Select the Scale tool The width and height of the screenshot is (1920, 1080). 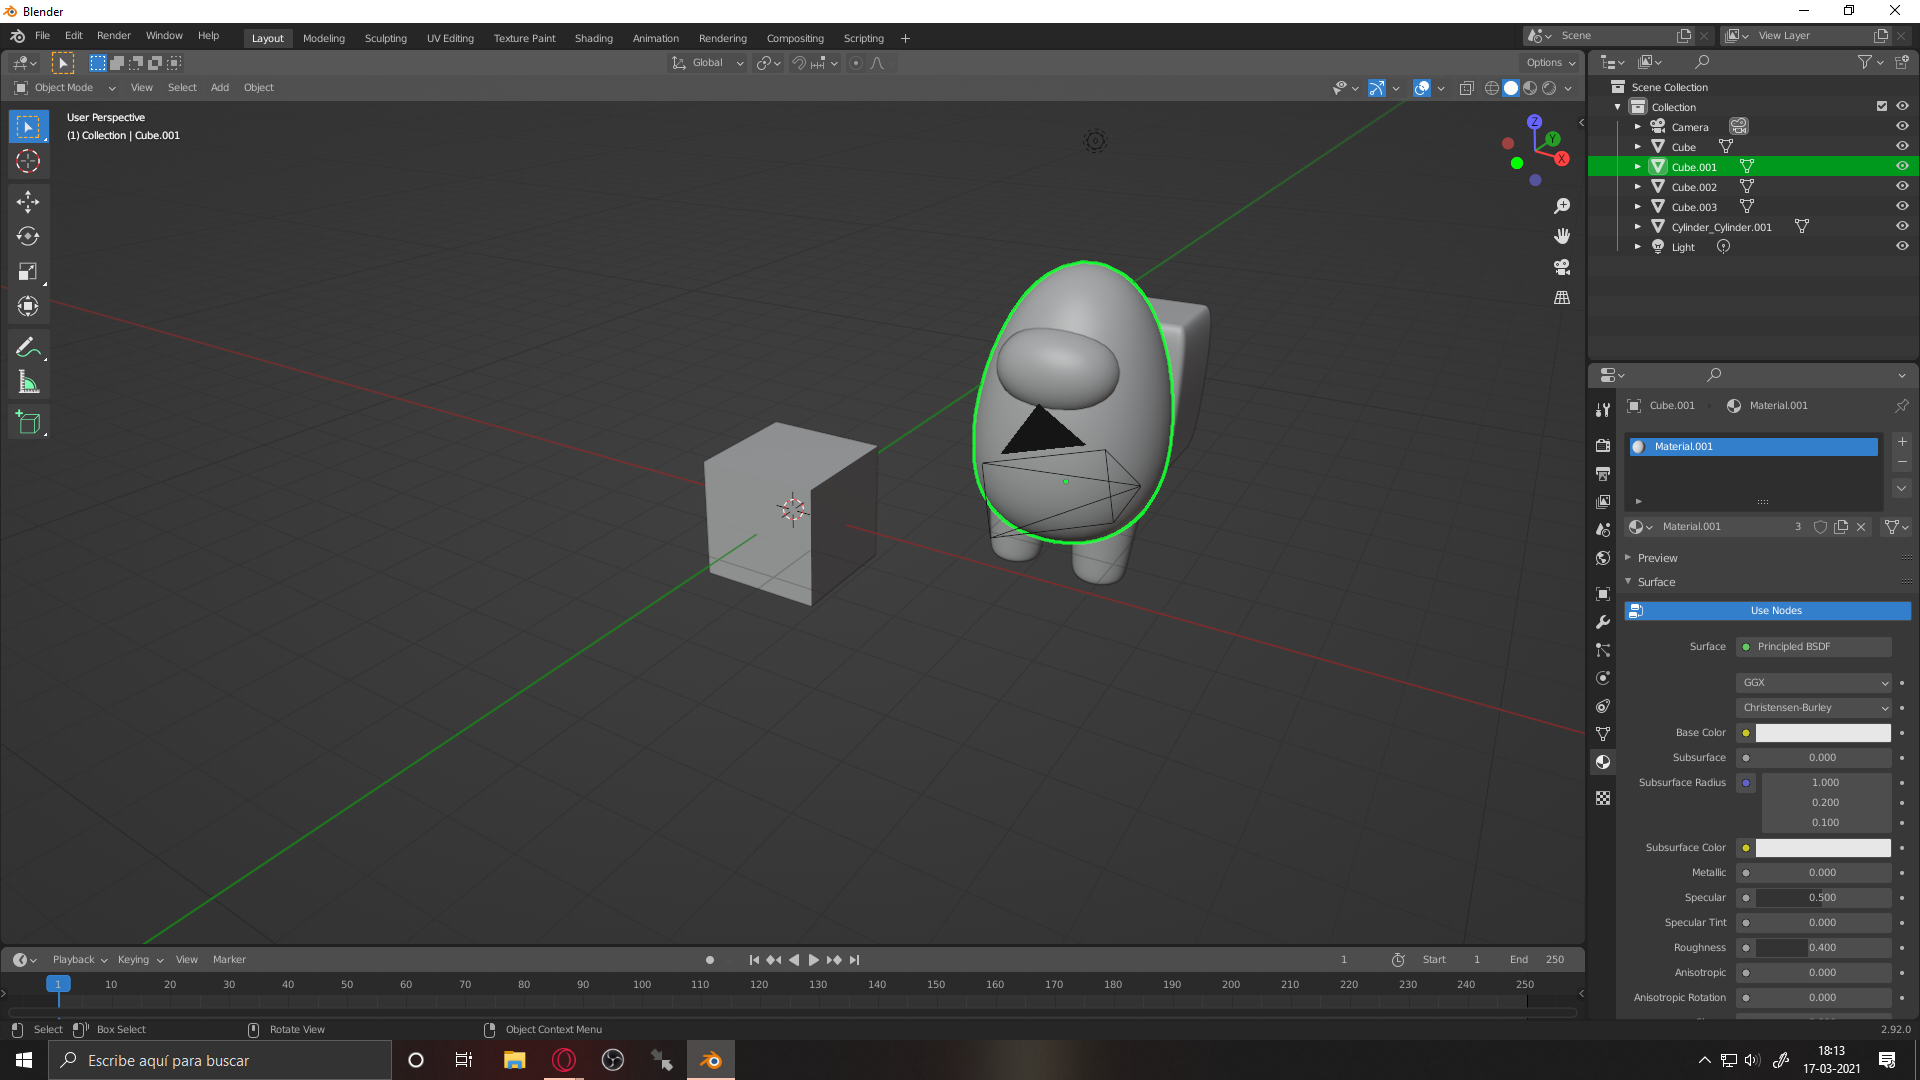pos(28,272)
